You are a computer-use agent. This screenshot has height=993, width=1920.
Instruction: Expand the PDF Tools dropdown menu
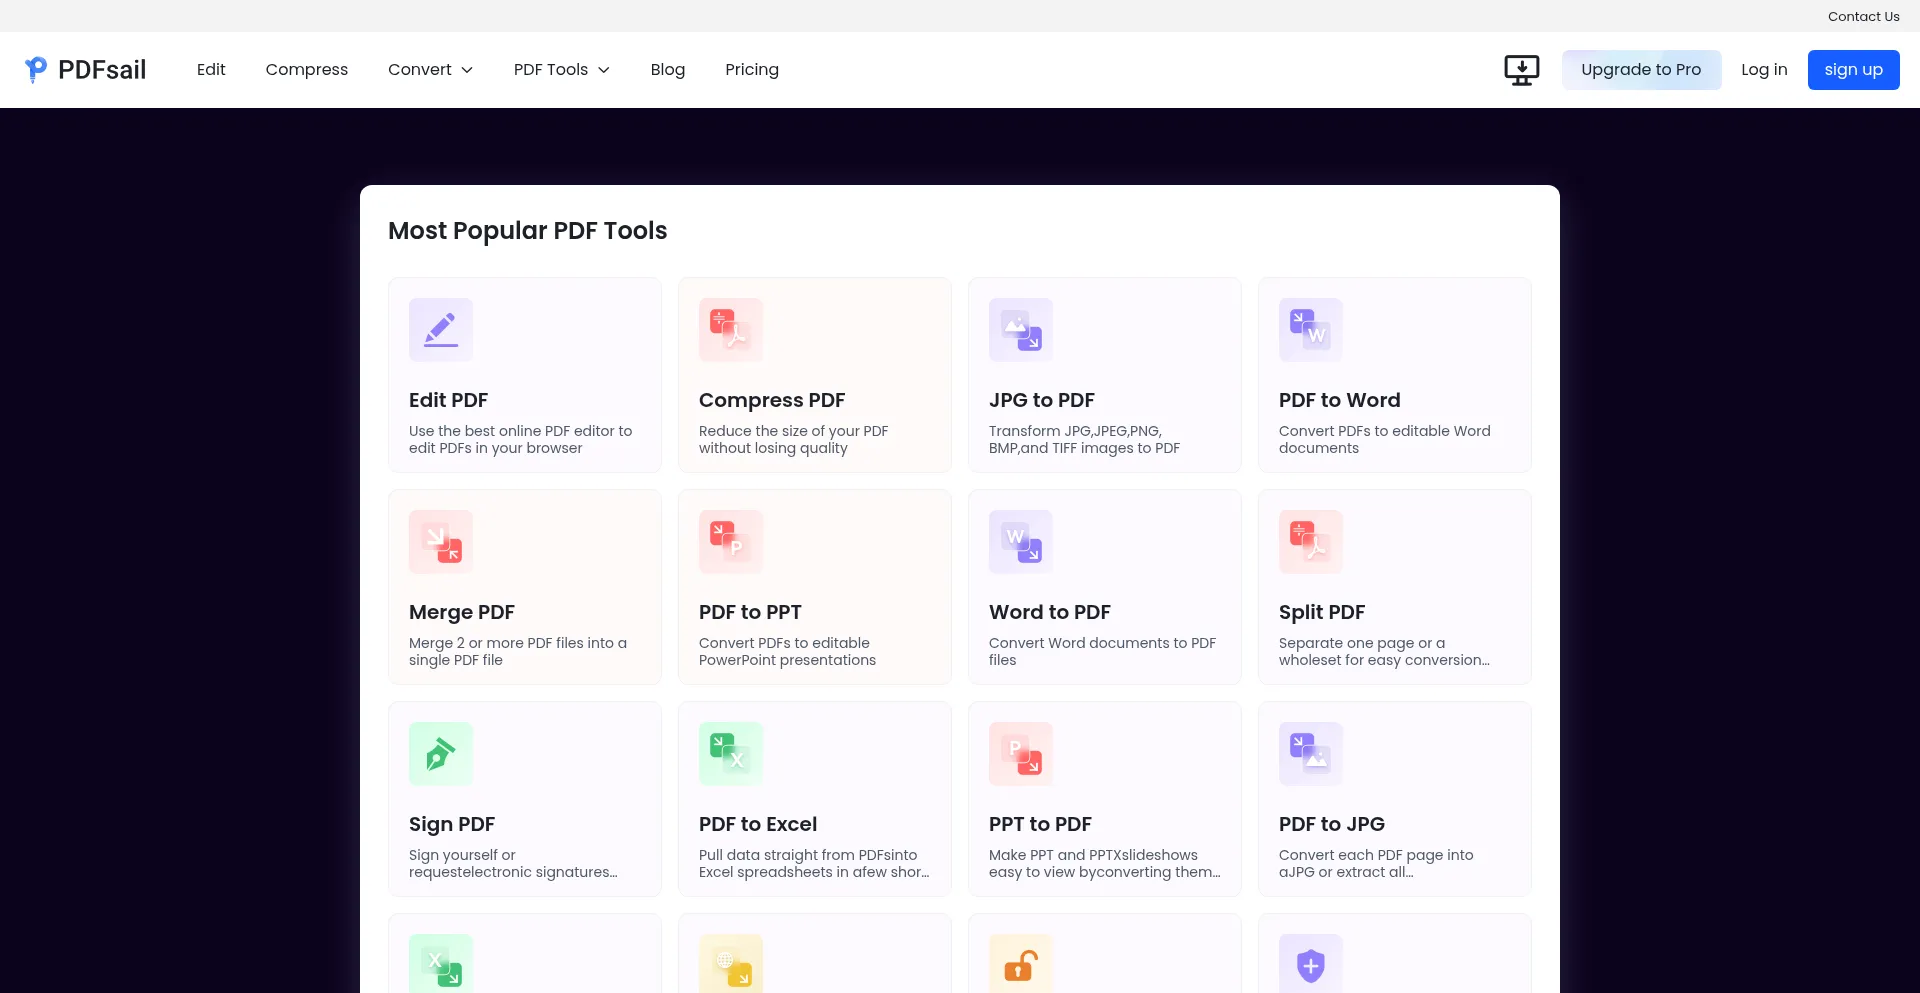(x=561, y=70)
